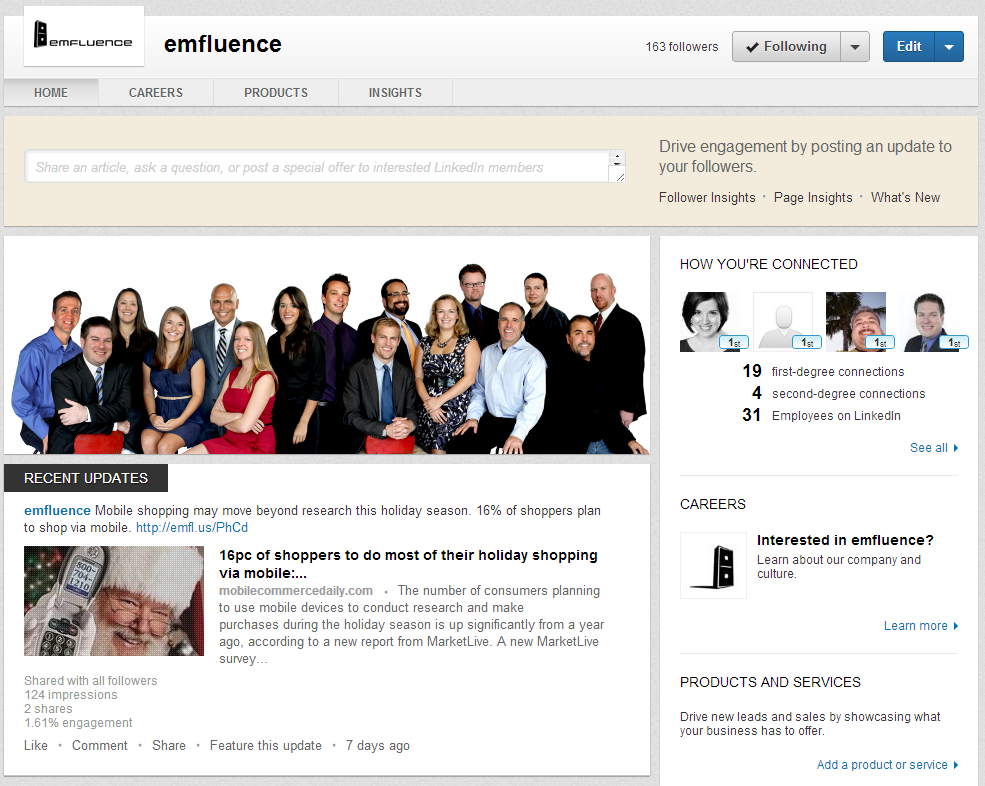Go to the PRODUCTS tab
The width and height of the screenshot is (985, 786).
[x=276, y=92]
